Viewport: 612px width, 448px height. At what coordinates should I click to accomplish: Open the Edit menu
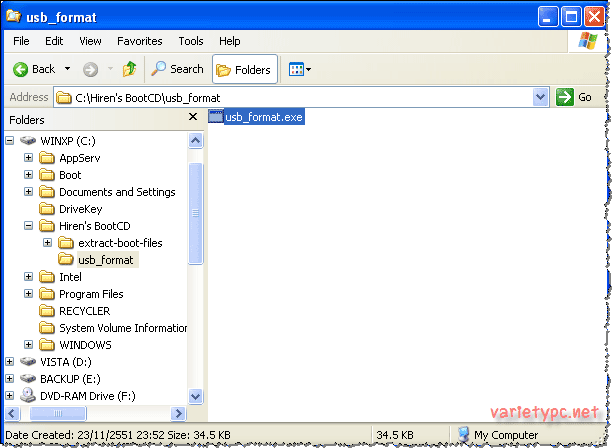54,41
